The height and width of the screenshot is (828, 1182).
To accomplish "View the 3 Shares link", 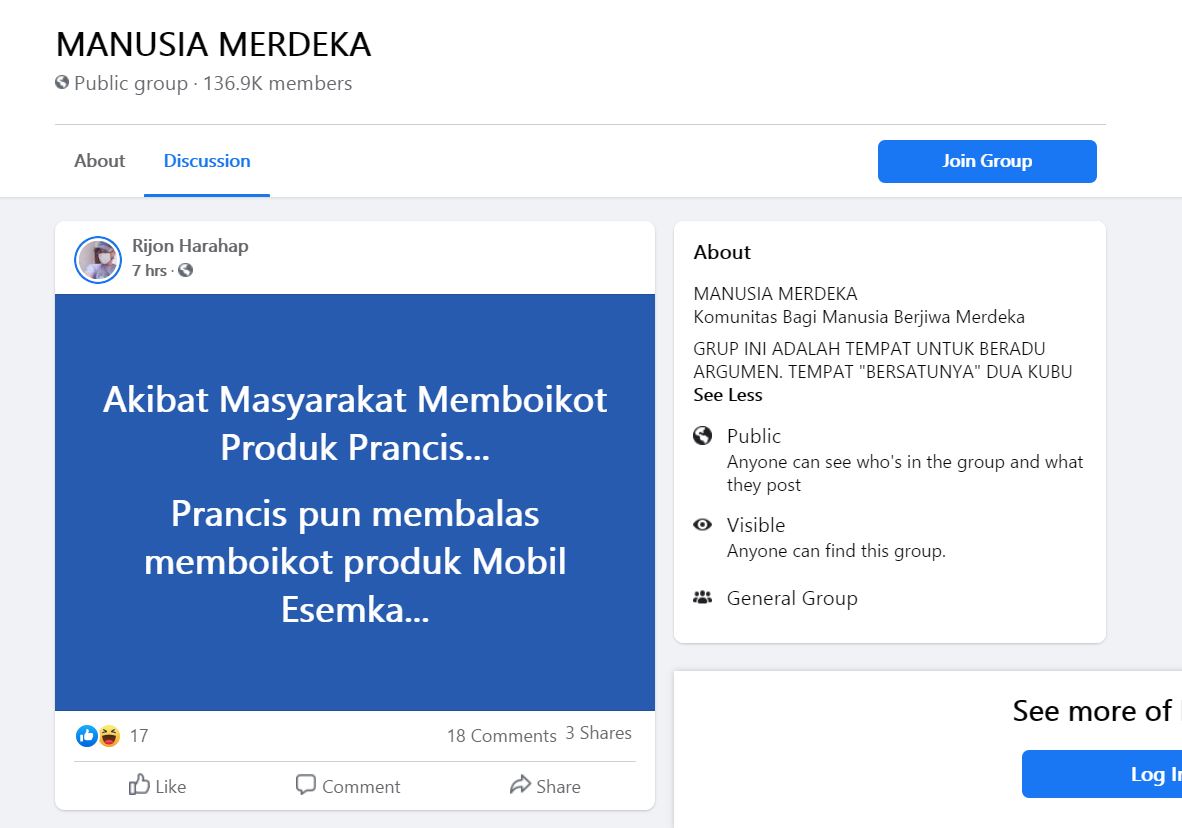I will [599, 733].
